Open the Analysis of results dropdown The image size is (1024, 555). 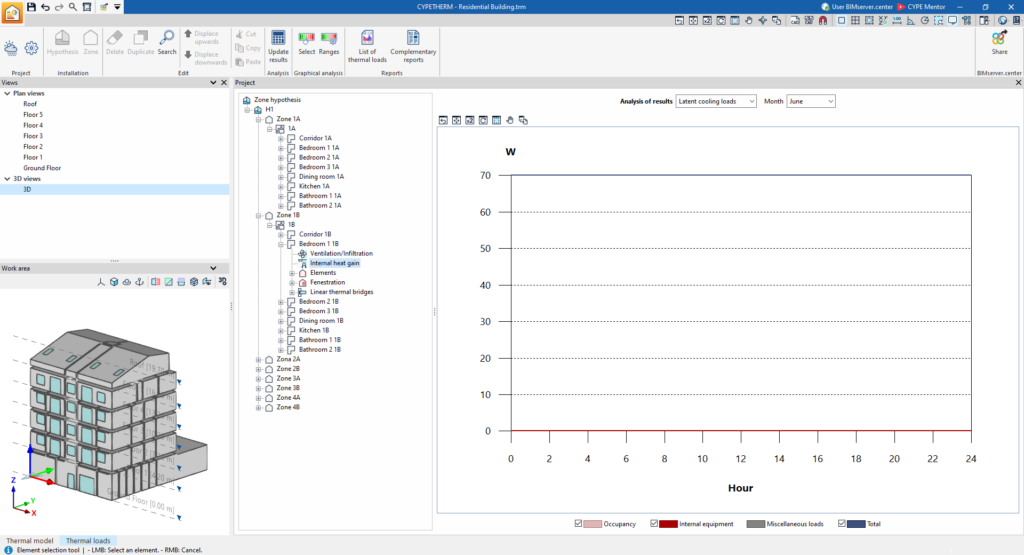tap(716, 101)
